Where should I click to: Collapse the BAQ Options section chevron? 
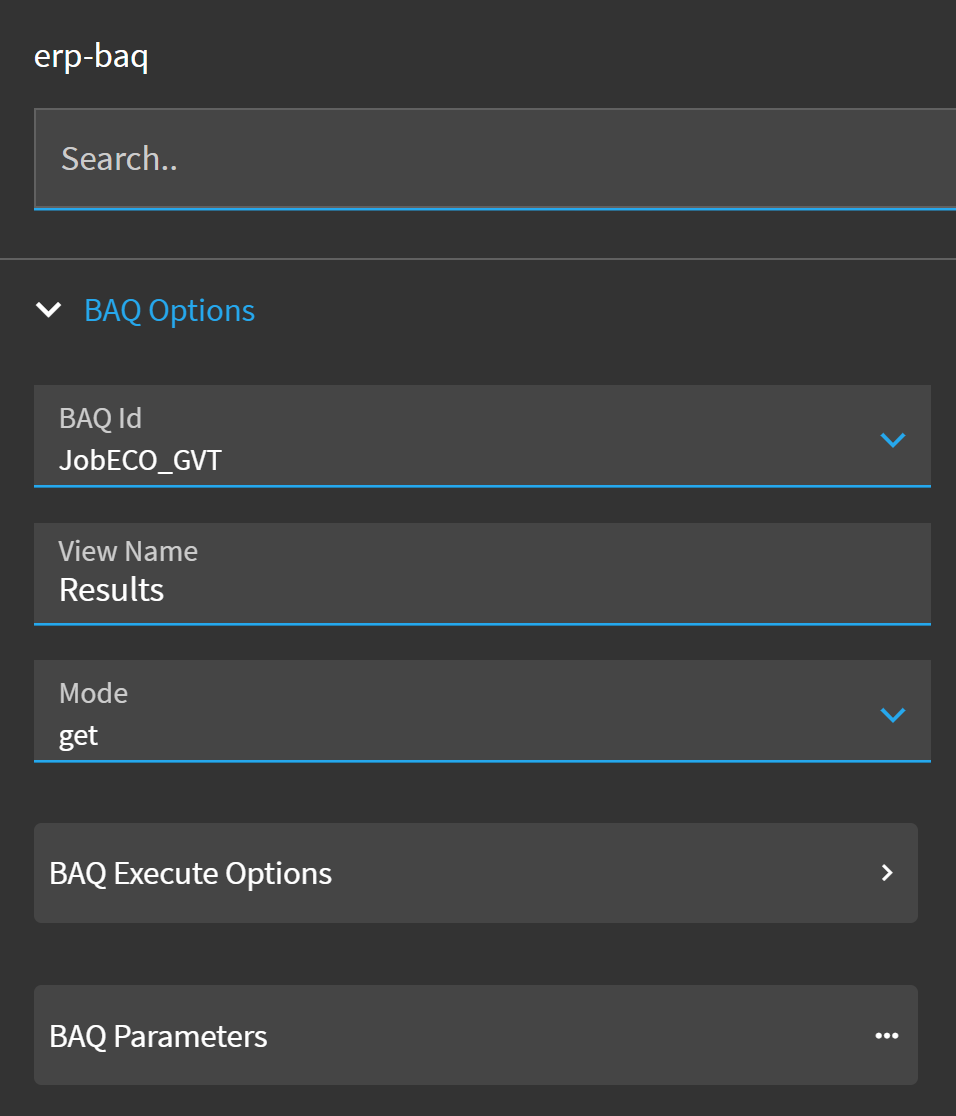(48, 310)
